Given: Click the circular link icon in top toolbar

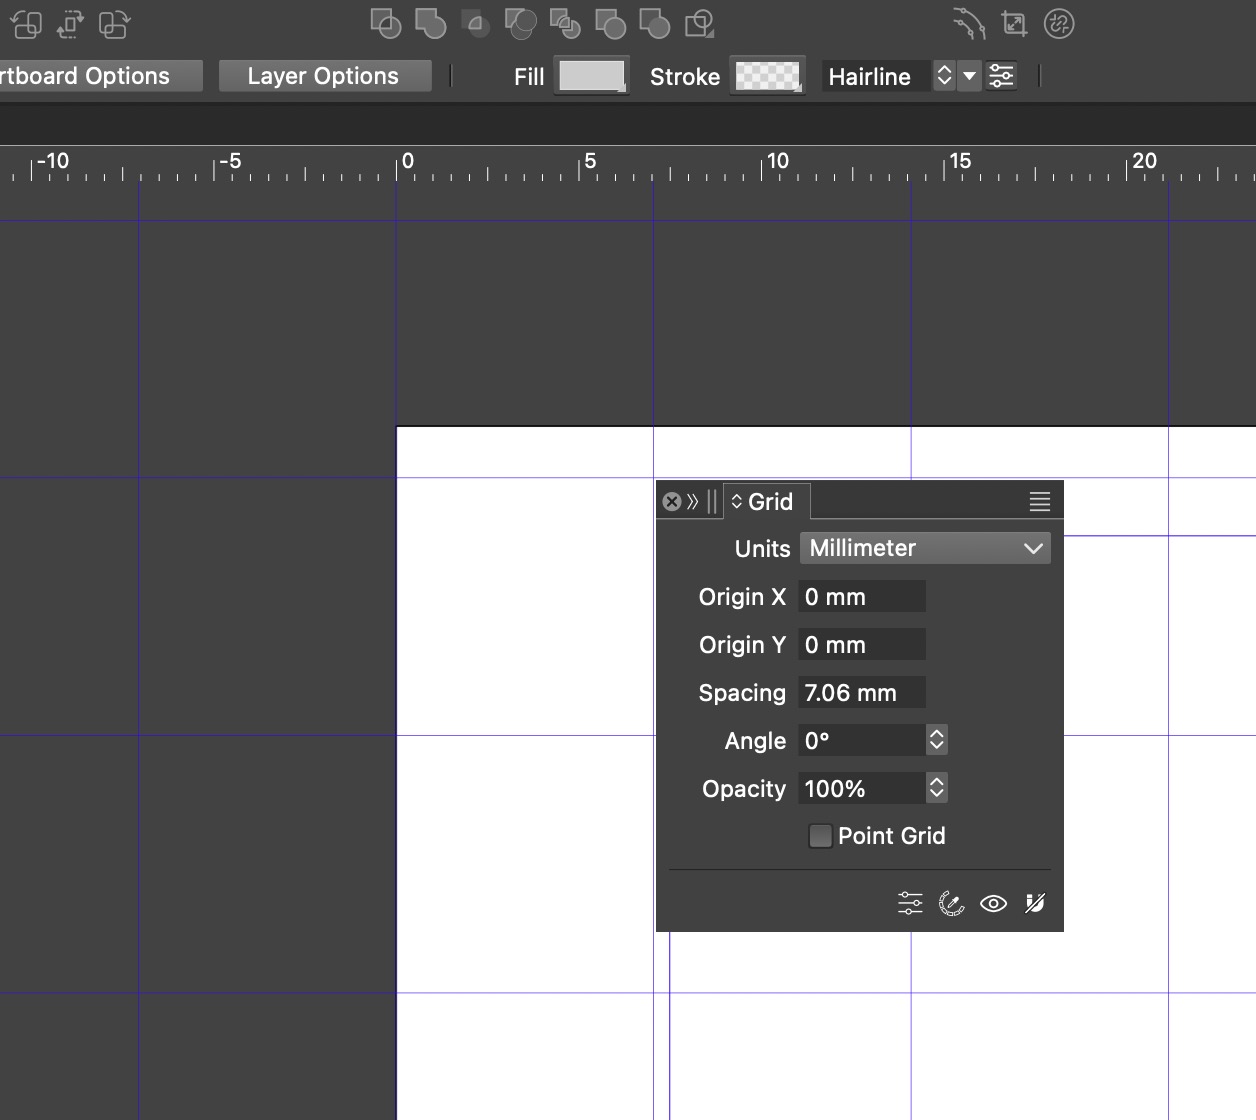Looking at the screenshot, I should [1059, 24].
